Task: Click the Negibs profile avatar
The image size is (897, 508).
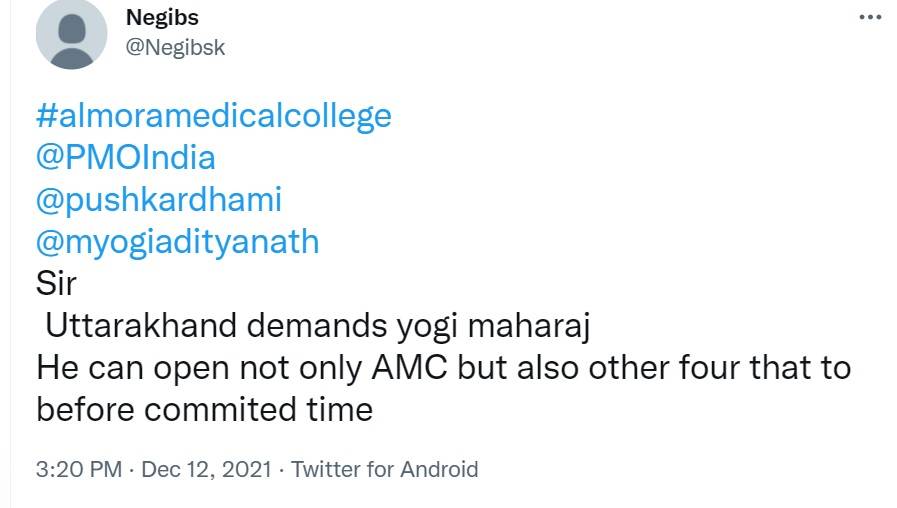Action: [x=72, y=34]
